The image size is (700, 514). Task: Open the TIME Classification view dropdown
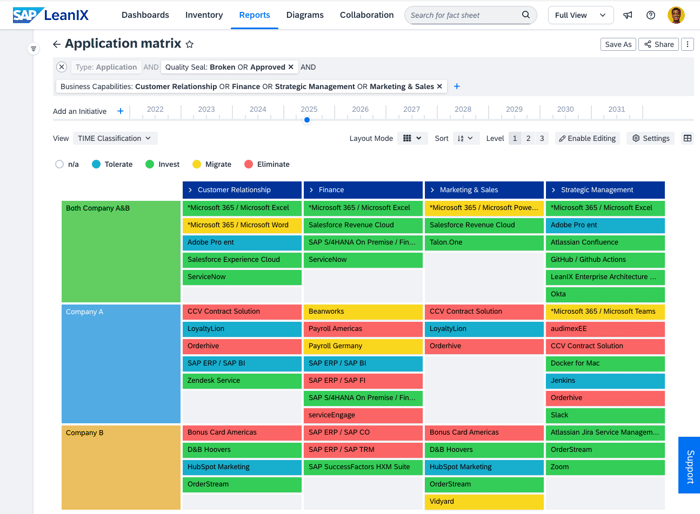tap(115, 138)
